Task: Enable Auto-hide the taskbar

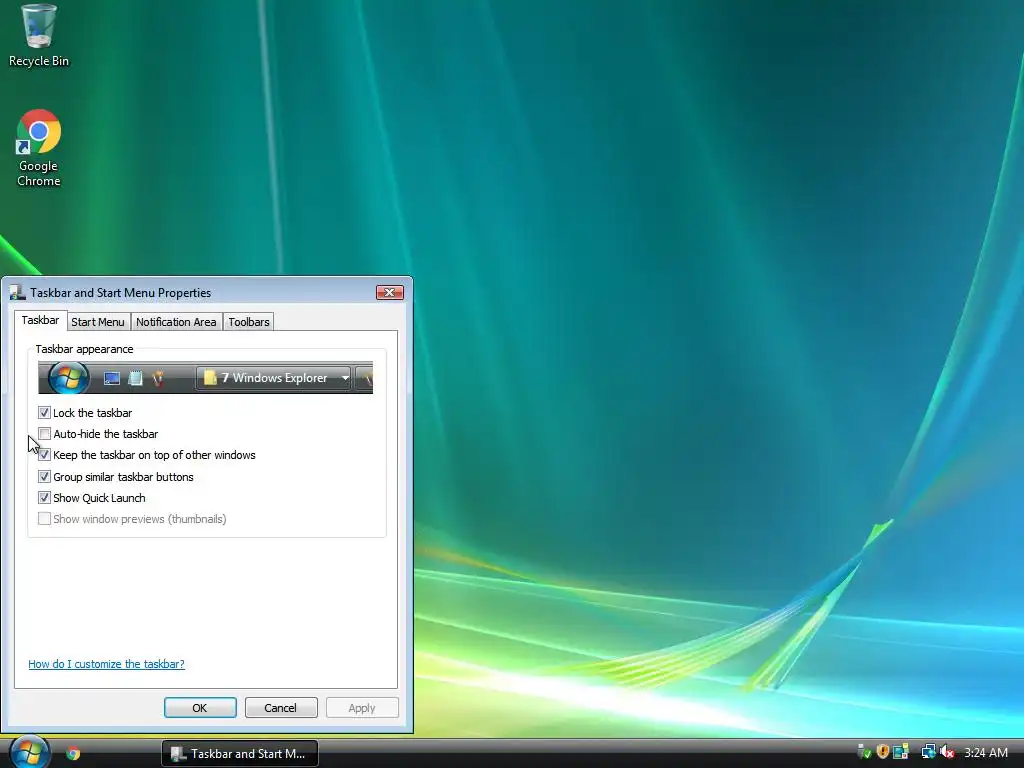Action: pos(44,434)
